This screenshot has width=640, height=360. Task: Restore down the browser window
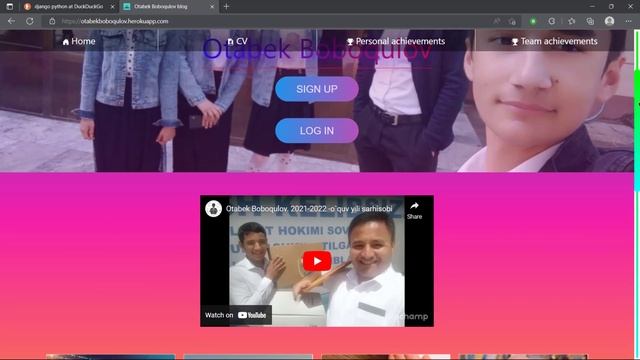[x=611, y=7]
